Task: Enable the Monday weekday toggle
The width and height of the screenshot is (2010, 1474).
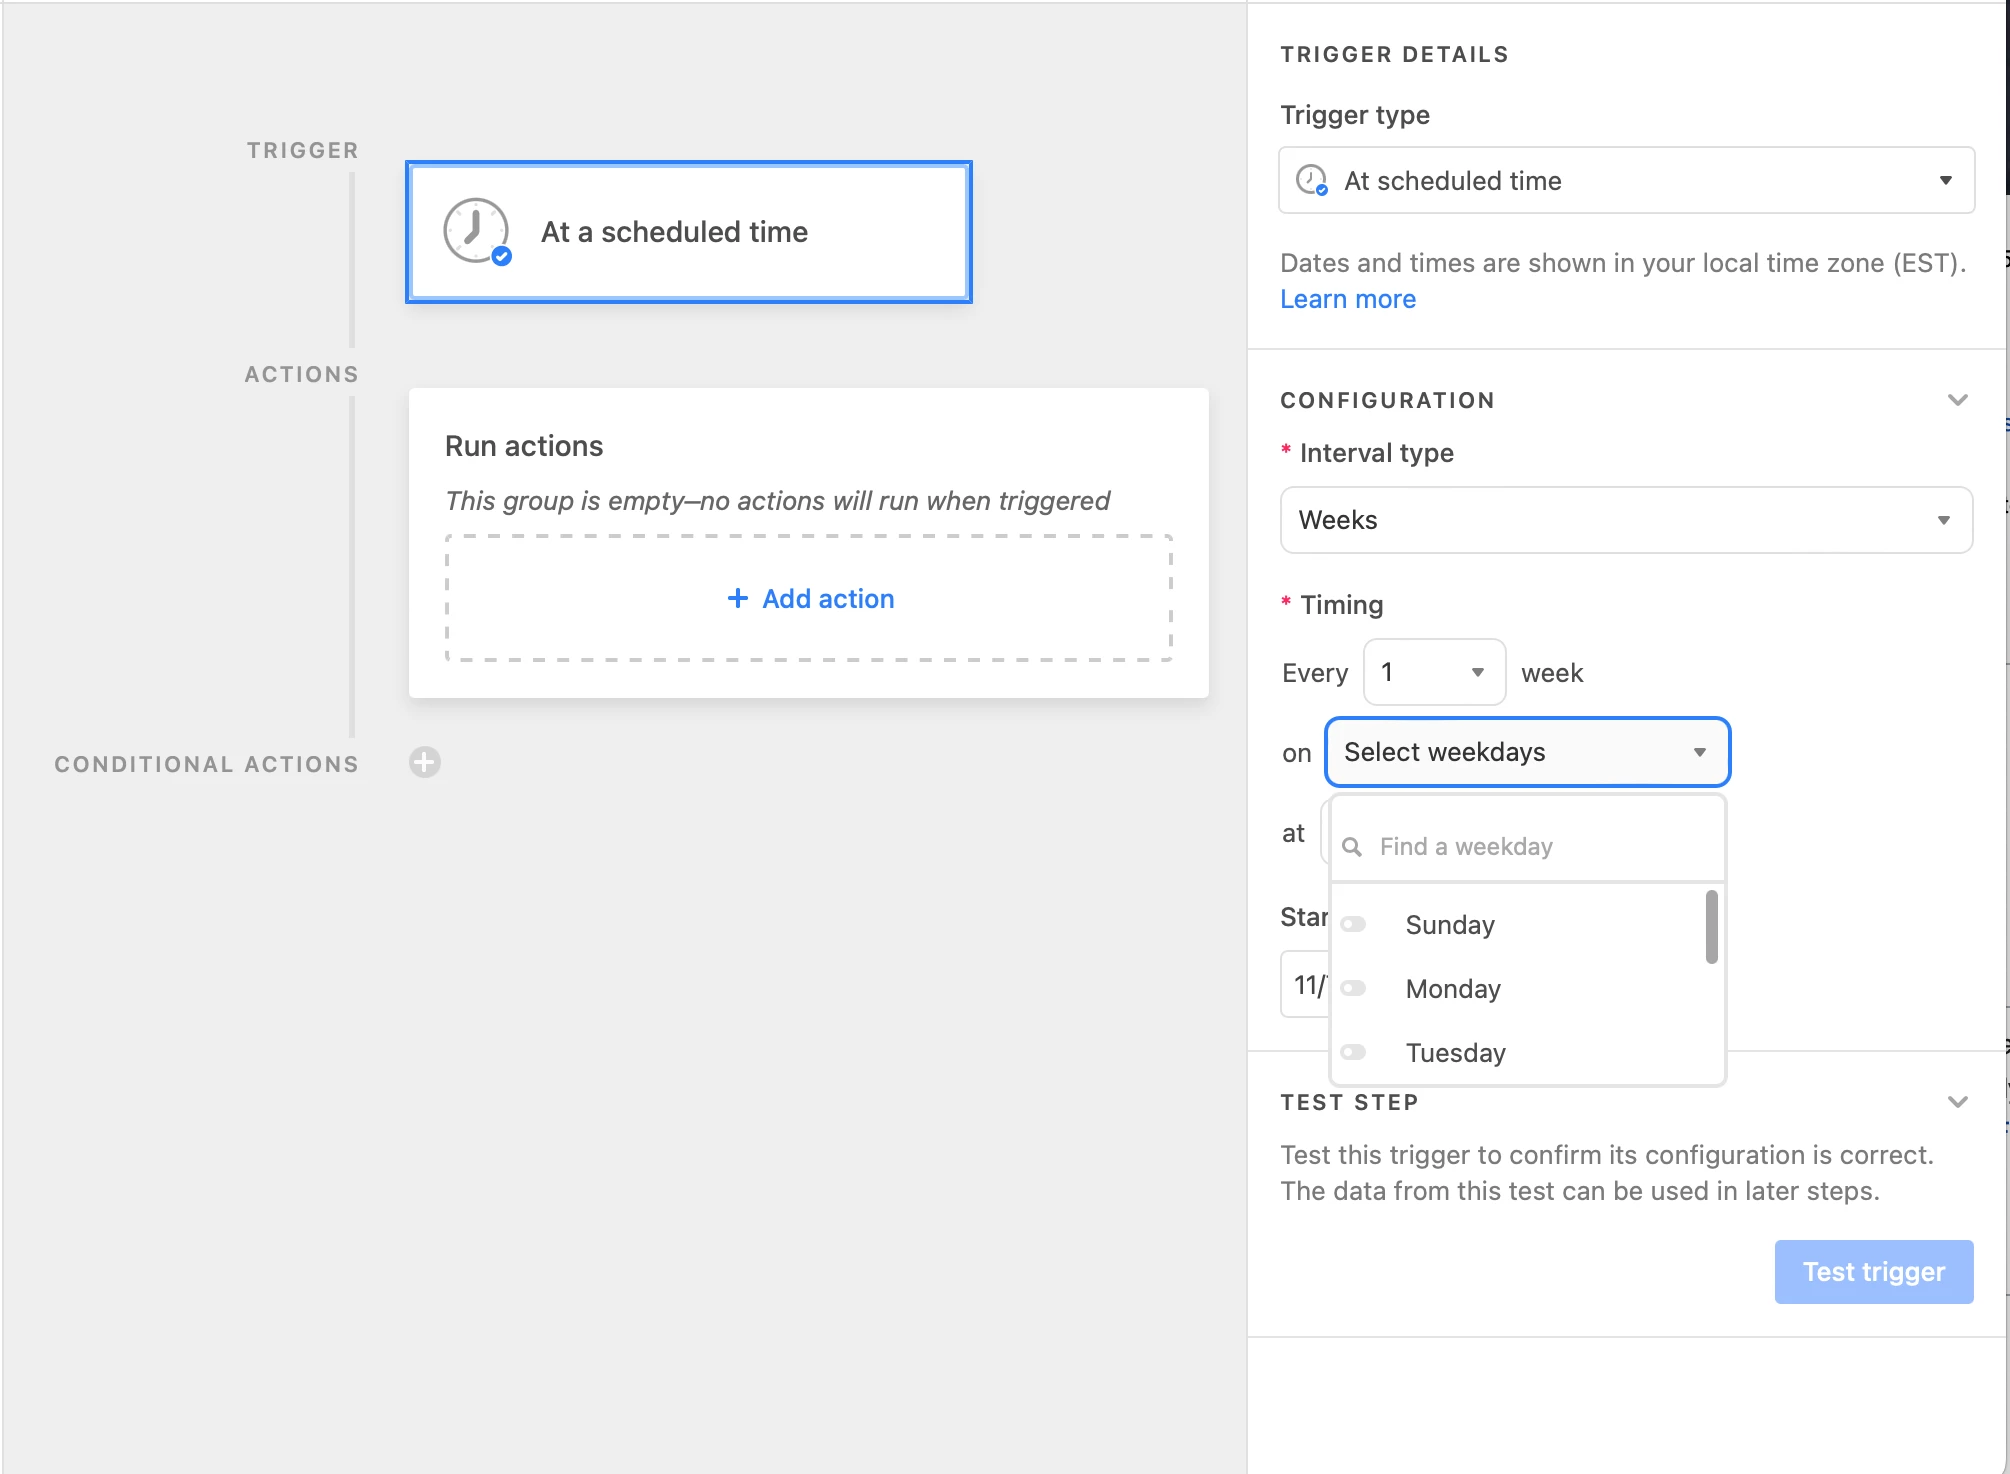Action: tap(1354, 988)
